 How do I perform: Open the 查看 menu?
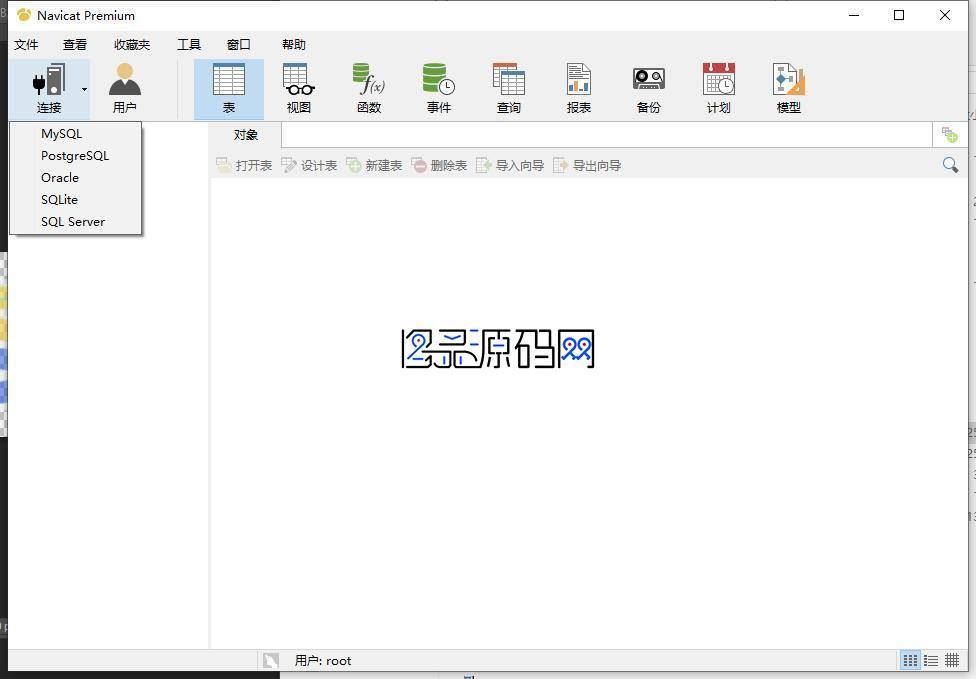pos(75,45)
